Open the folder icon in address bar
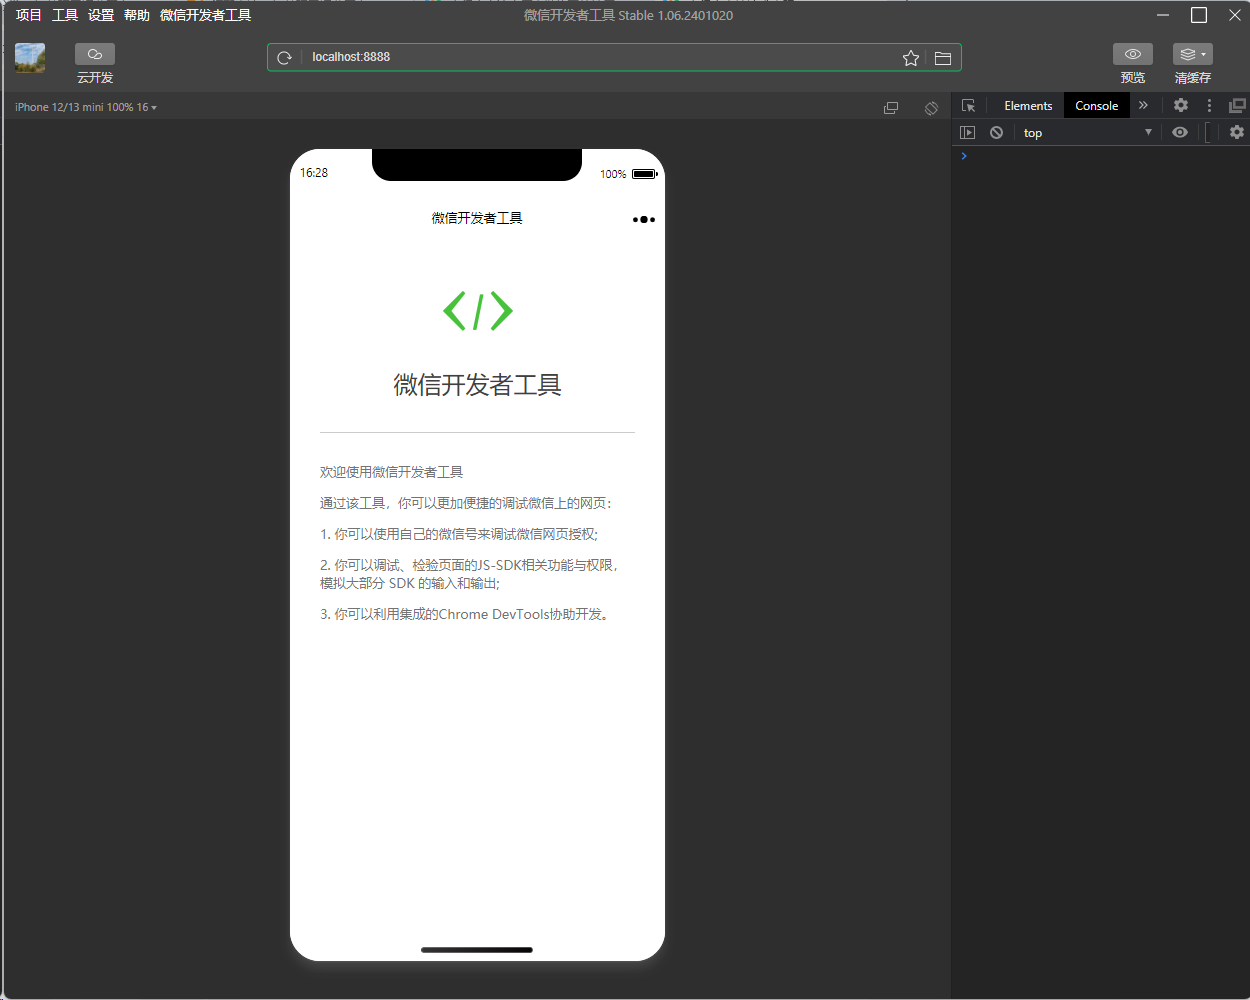 (943, 58)
